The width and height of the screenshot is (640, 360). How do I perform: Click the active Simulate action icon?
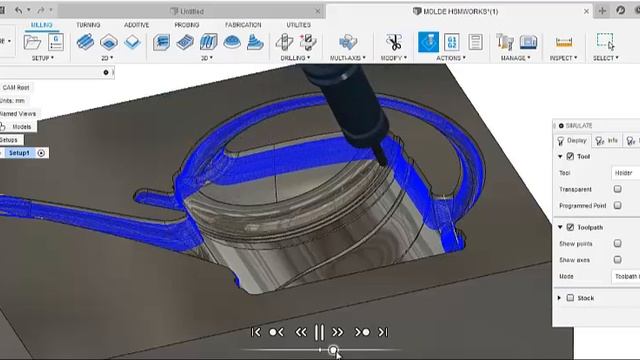tap(429, 42)
